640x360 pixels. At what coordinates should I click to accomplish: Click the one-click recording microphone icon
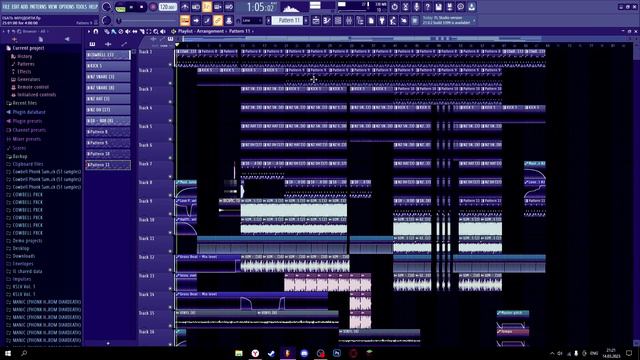[x=416, y=7]
